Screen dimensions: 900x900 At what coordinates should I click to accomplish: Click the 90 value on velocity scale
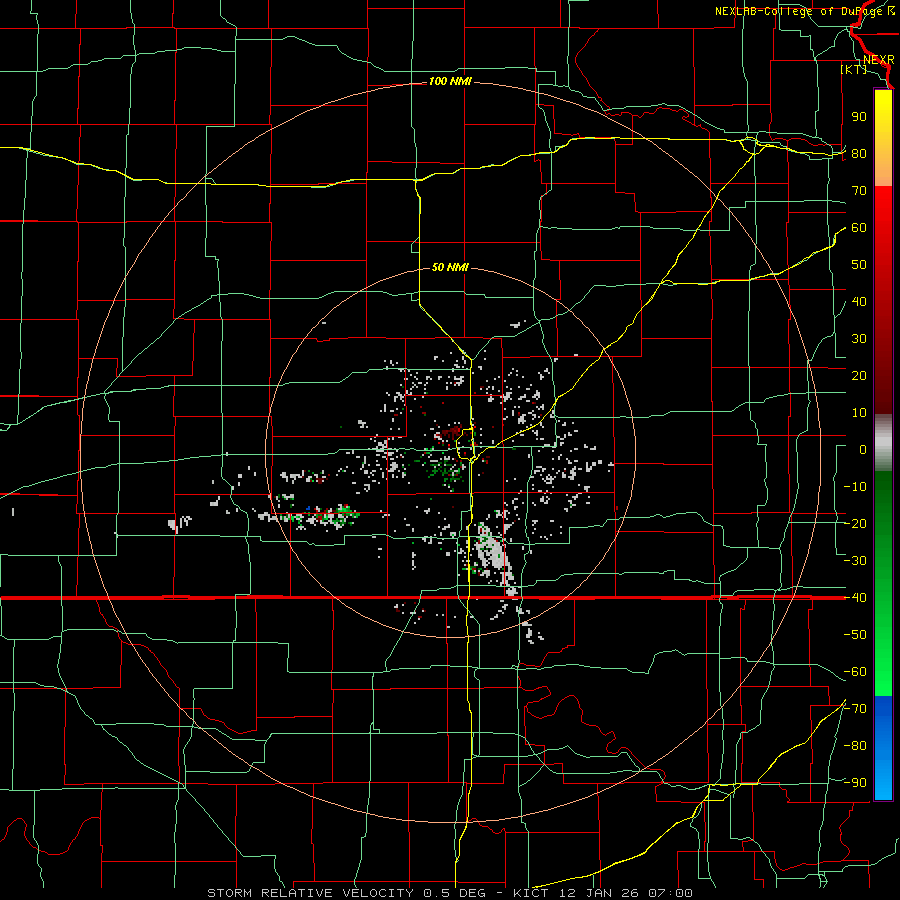(859, 117)
